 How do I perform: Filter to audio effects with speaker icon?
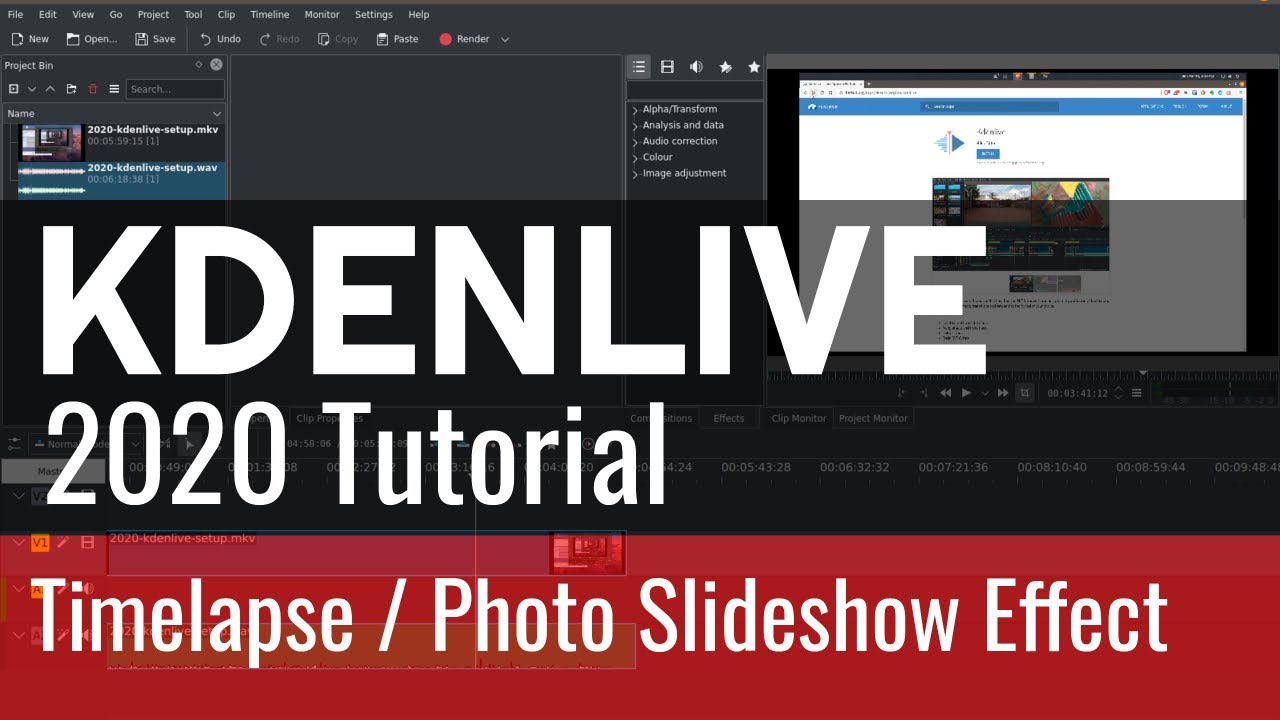[x=696, y=67]
